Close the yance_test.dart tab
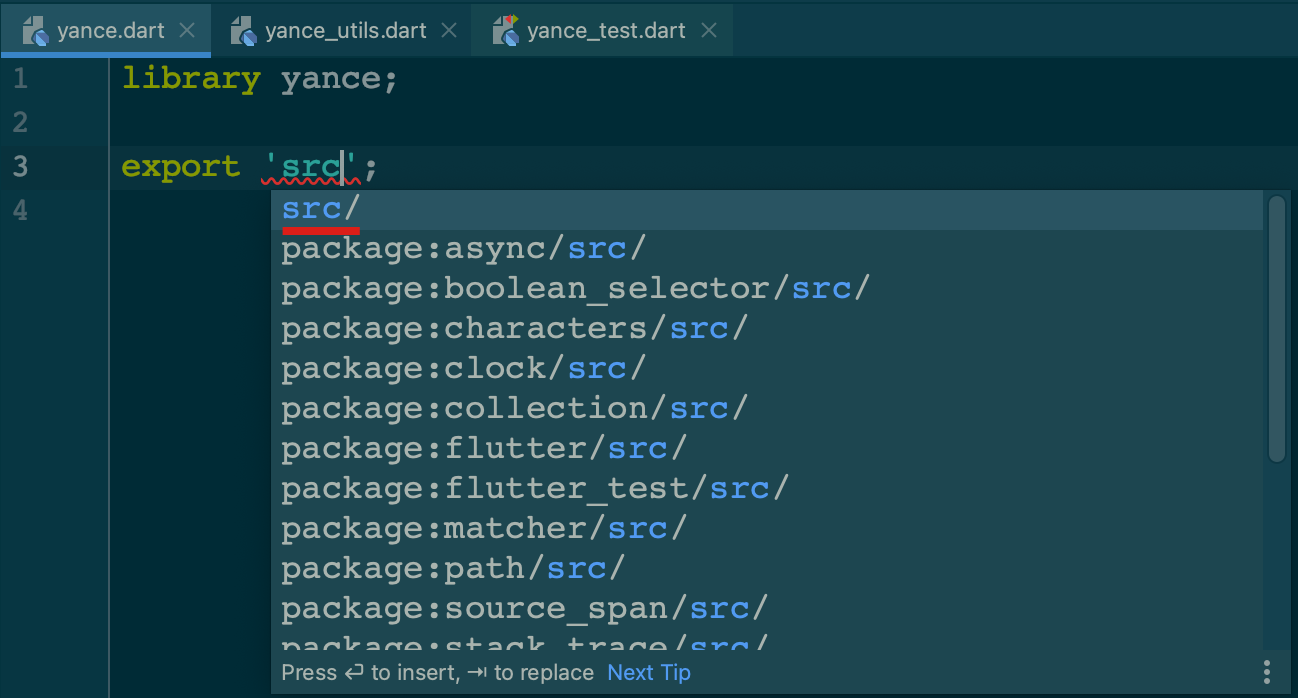The height and width of the screenshot is (698, 1298). 709,31
